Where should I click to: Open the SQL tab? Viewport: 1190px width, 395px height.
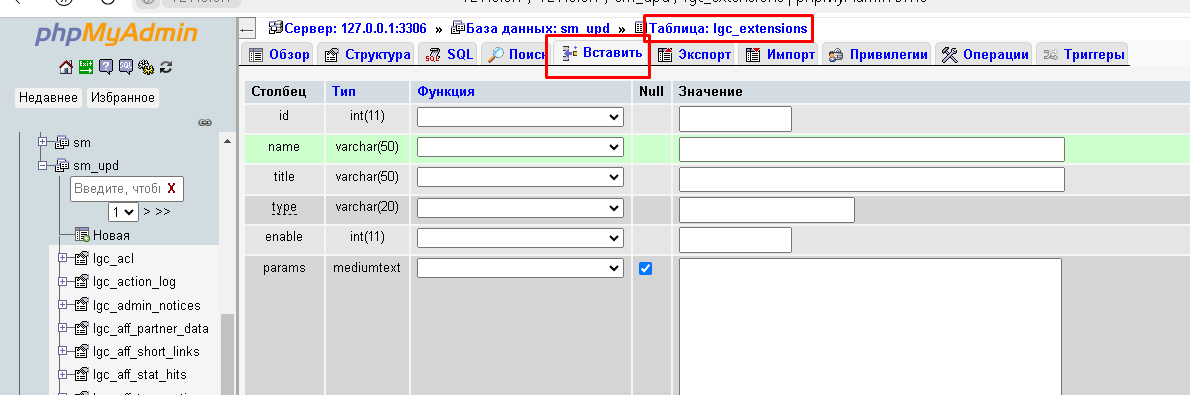coord(449,54)
